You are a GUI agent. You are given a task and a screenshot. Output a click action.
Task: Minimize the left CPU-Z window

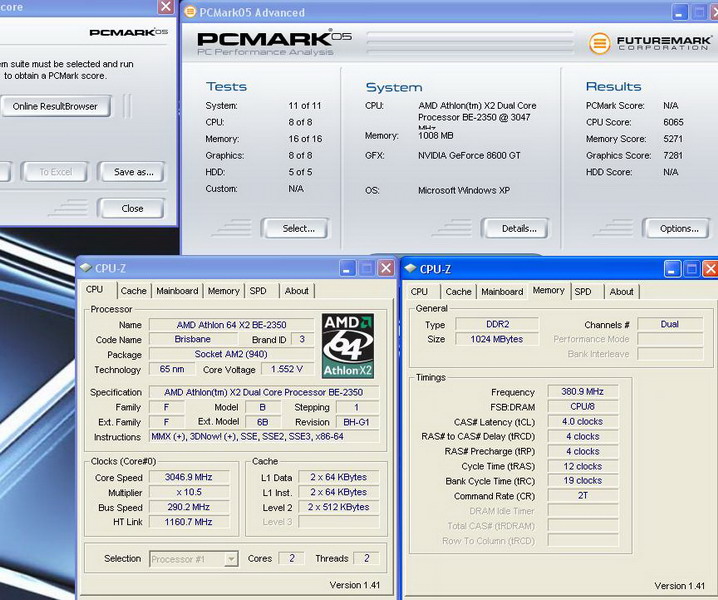[x=348, y=268]
